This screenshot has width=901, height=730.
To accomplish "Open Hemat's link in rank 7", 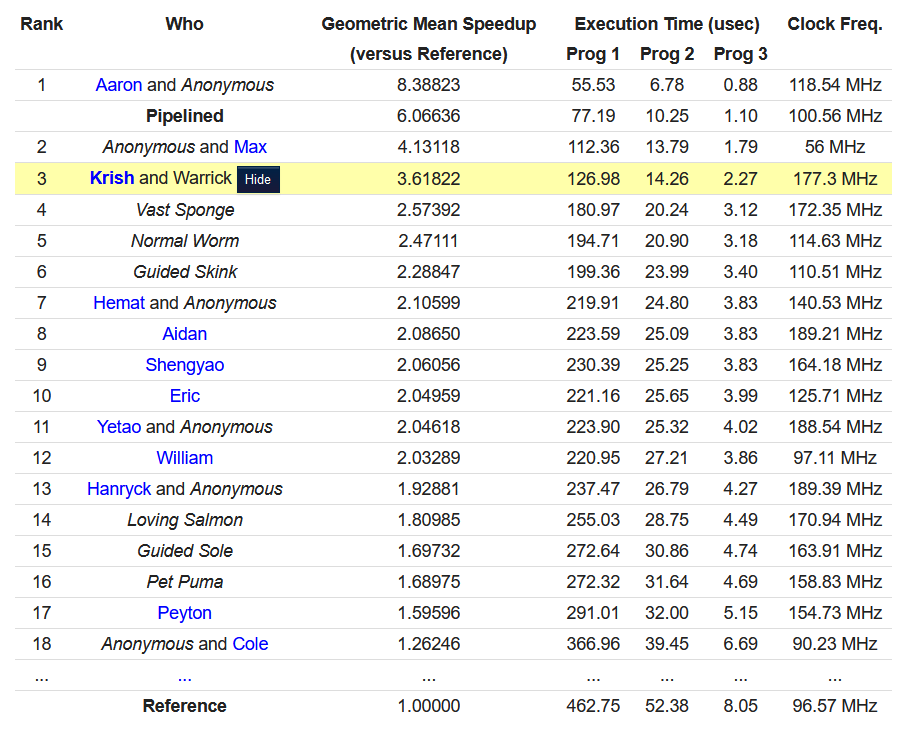I will pyautogui.click(x=119, y=302).
